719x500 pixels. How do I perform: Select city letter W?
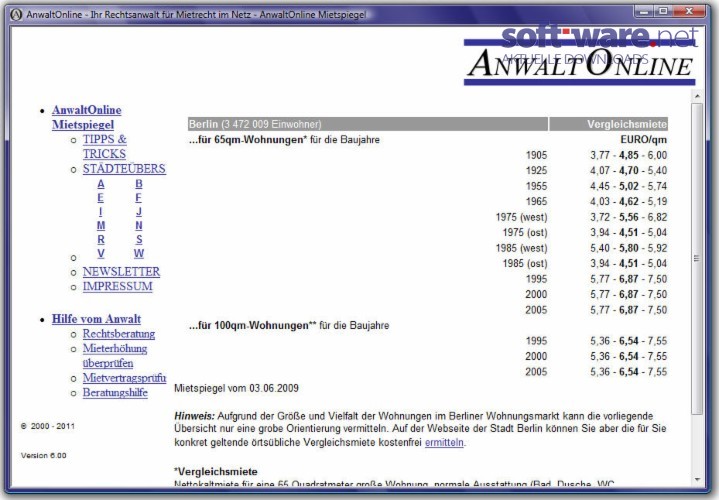(x=139, y=253)
